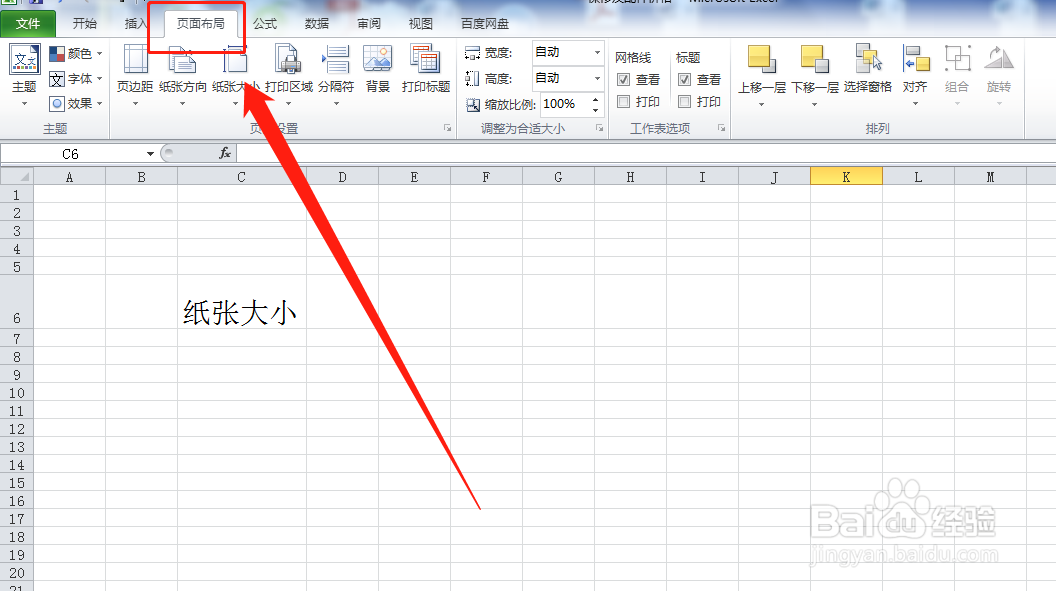The height and width of the screenshot is (591, 1056).
Task: Switch to Data (数据) tab
Action: [x=317, y=24]
